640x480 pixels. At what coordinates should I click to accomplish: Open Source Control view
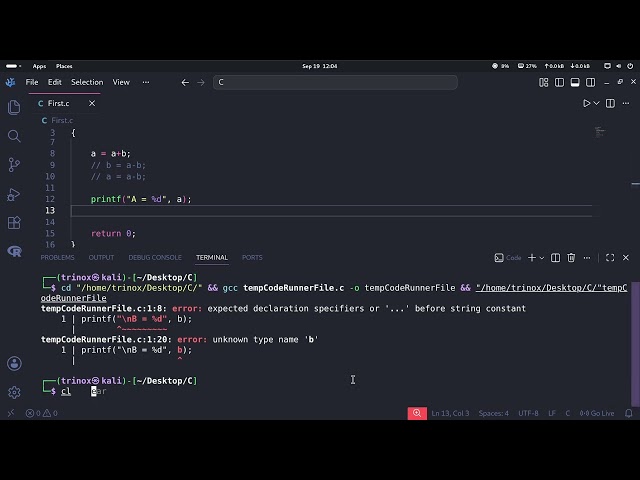tap(14, 165)
